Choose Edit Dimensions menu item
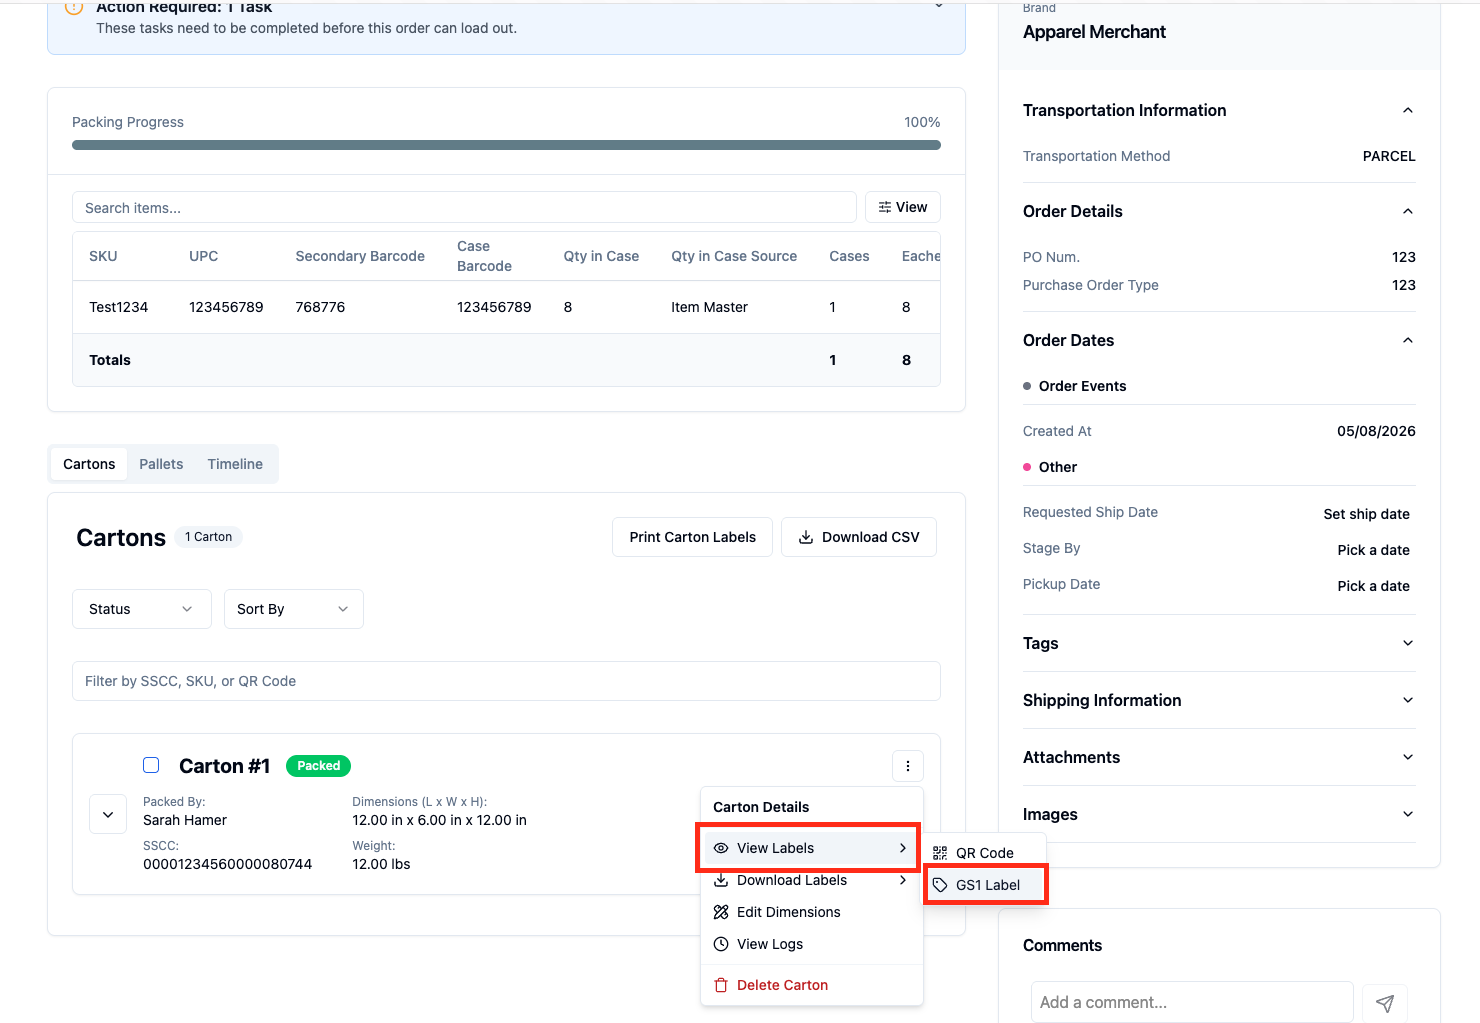Image resolution: width=1480 pixels, height=1023 pixels. (810, 912)
